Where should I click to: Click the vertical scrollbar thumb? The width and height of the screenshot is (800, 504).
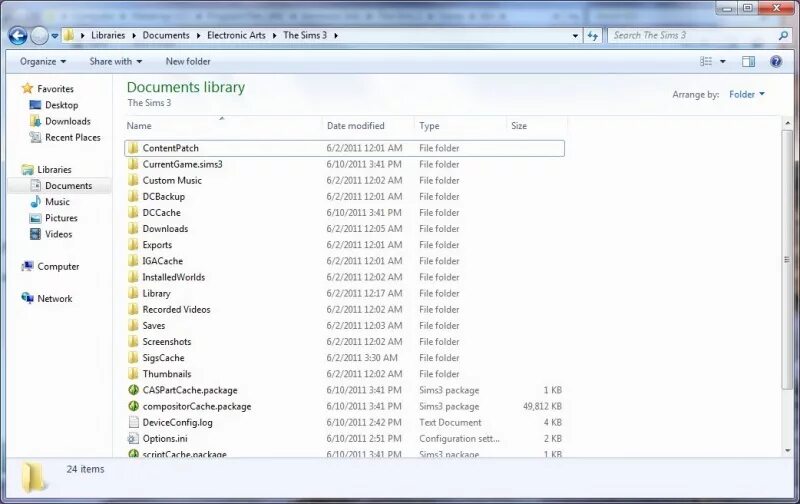787,259
